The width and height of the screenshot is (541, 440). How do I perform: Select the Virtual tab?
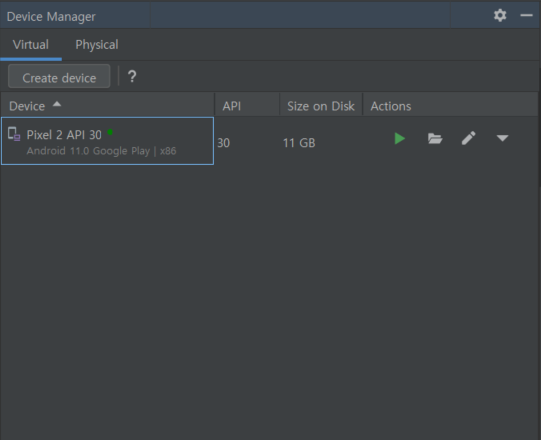31,45
